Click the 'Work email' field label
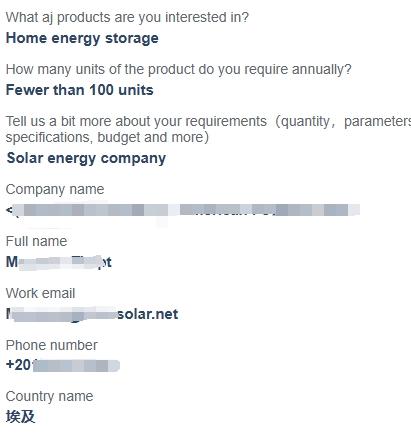Screen dimensions: 411x433 (x=40, y=293)
